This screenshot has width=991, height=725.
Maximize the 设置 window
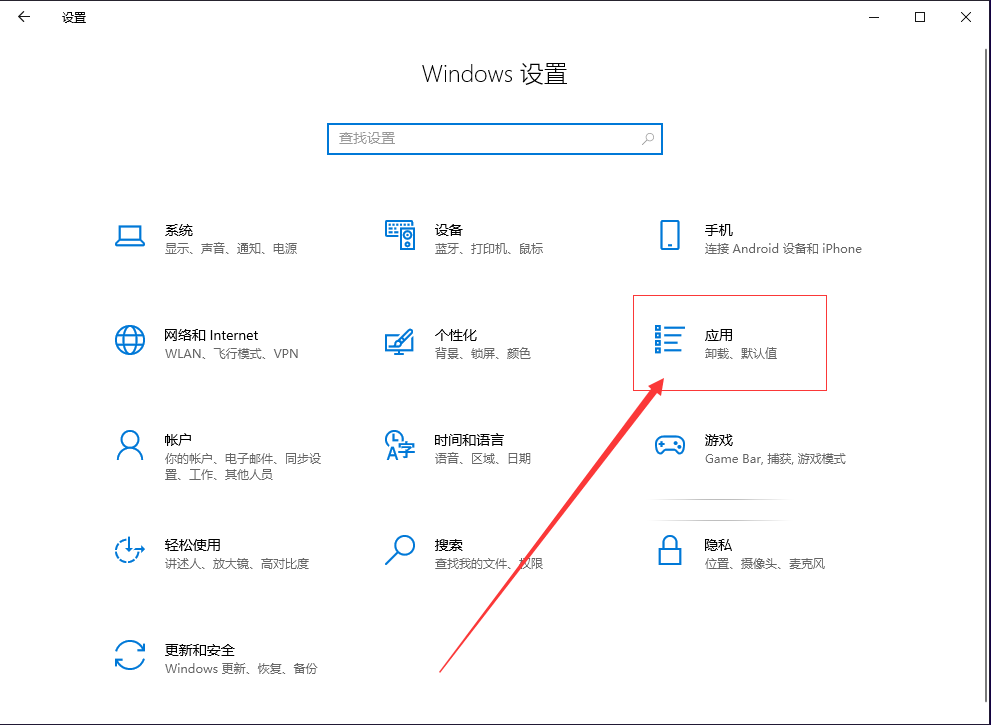[920, 17]
